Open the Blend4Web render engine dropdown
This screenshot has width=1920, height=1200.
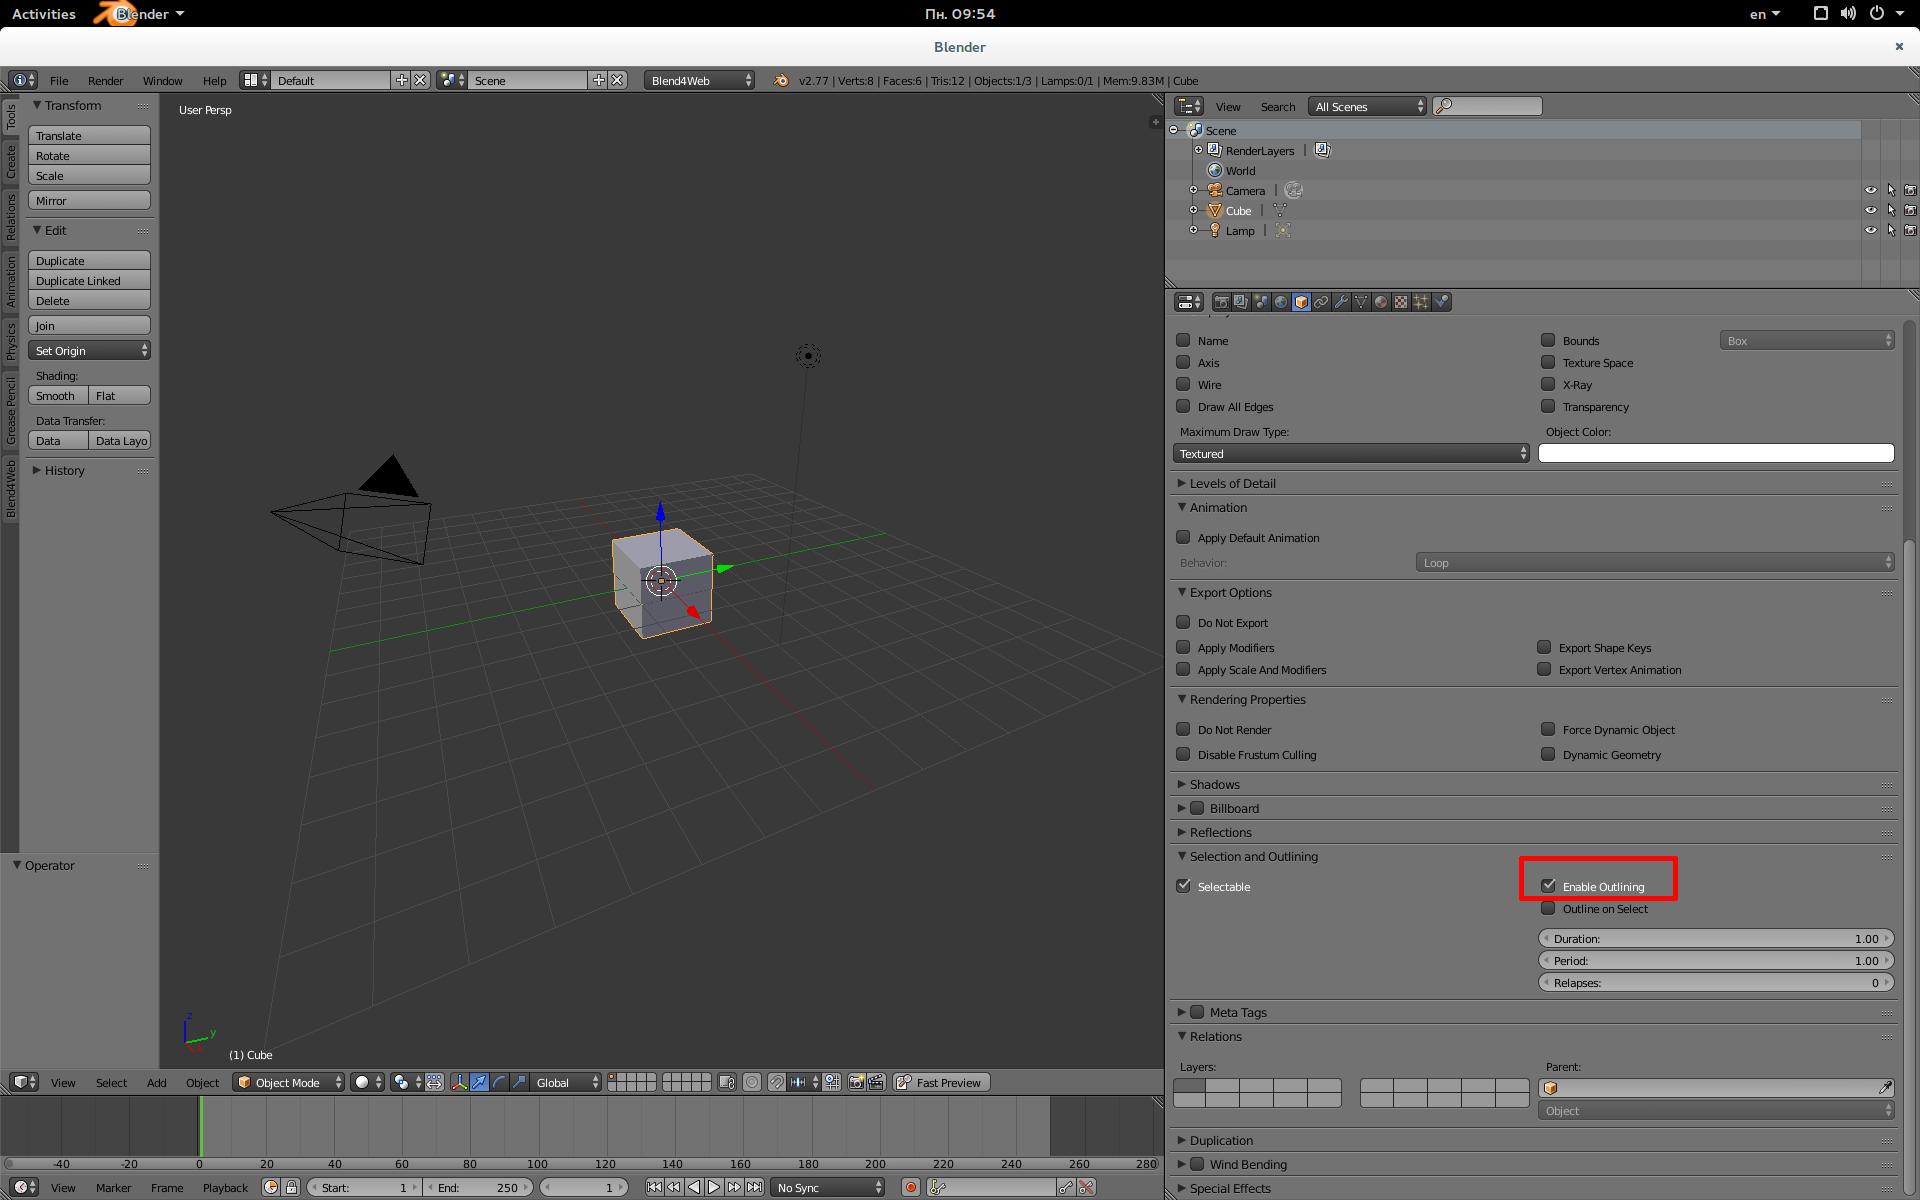(x=700, y=81)
